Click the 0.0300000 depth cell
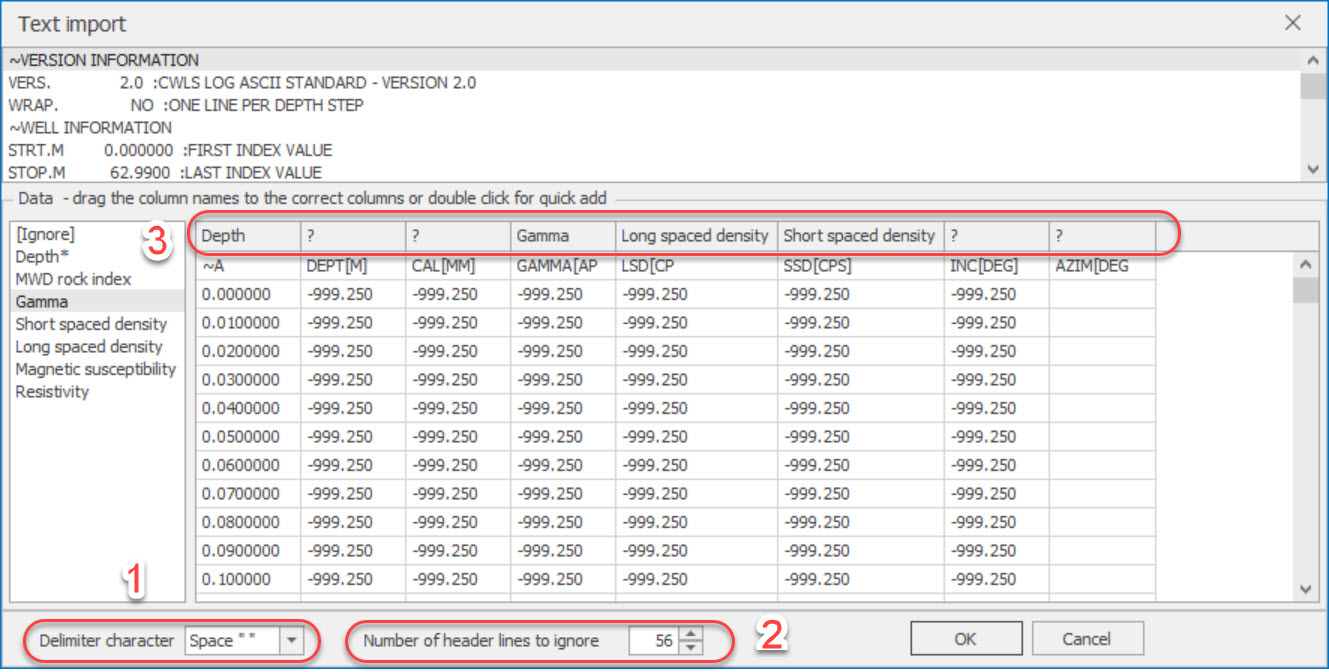Image resolution: width=1329 pixels, height=672 pixels. point(248,380)
